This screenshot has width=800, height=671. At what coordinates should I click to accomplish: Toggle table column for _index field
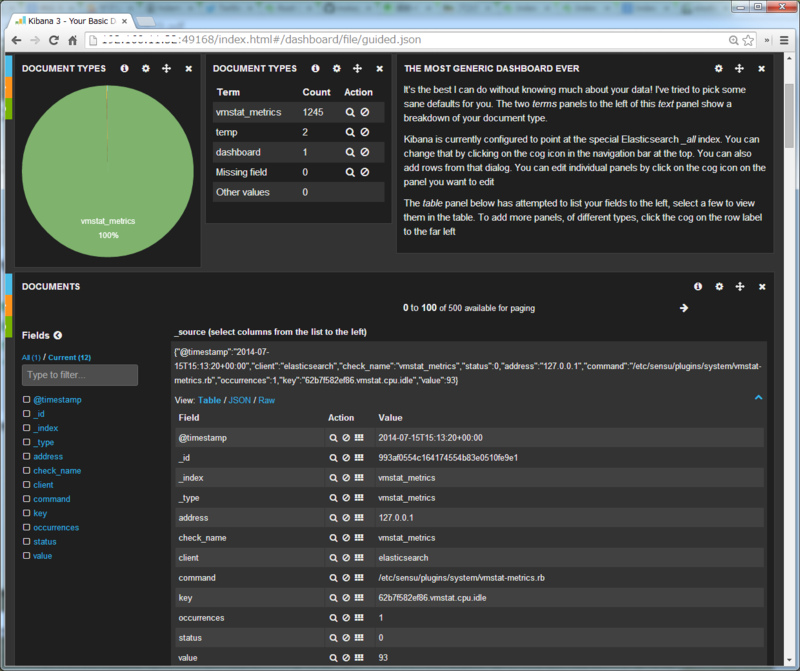359,478
